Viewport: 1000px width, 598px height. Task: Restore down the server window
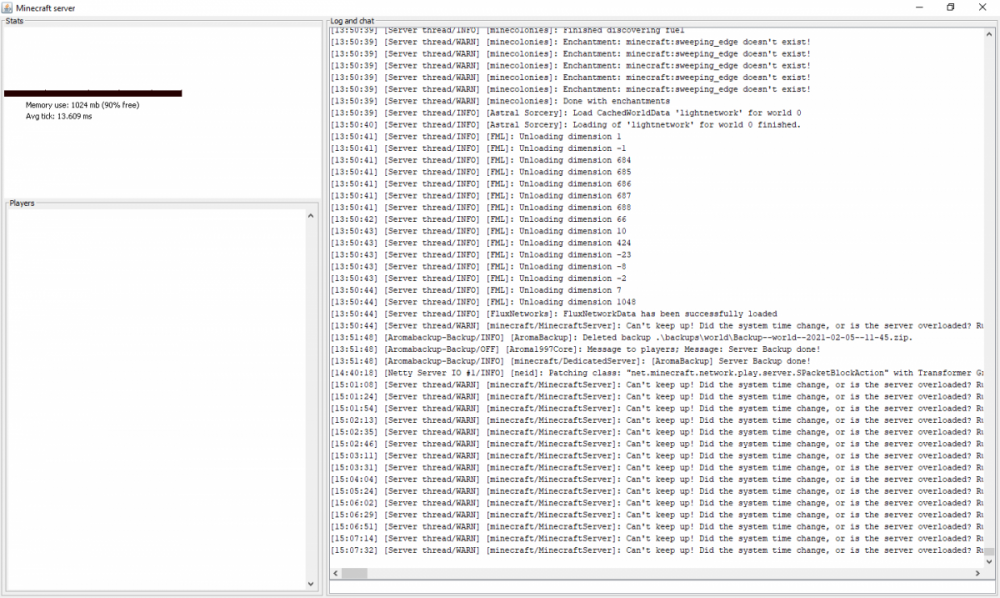950,7
